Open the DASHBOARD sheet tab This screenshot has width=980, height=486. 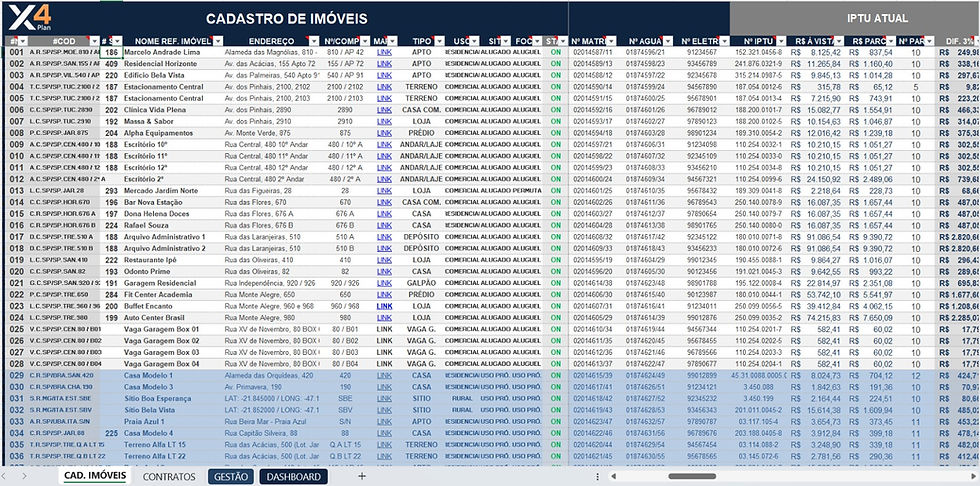click(x=293, y=477)
